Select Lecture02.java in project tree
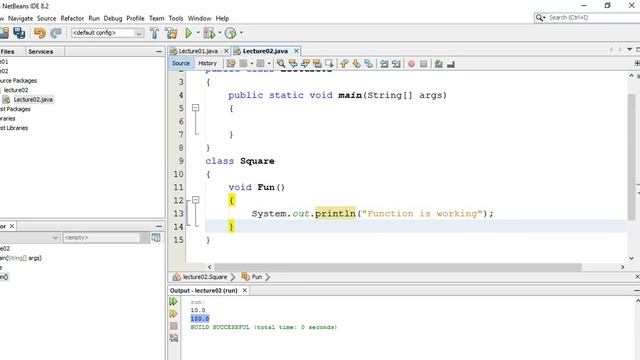Viewport: 640px width, 360px height. pos(33,100)
